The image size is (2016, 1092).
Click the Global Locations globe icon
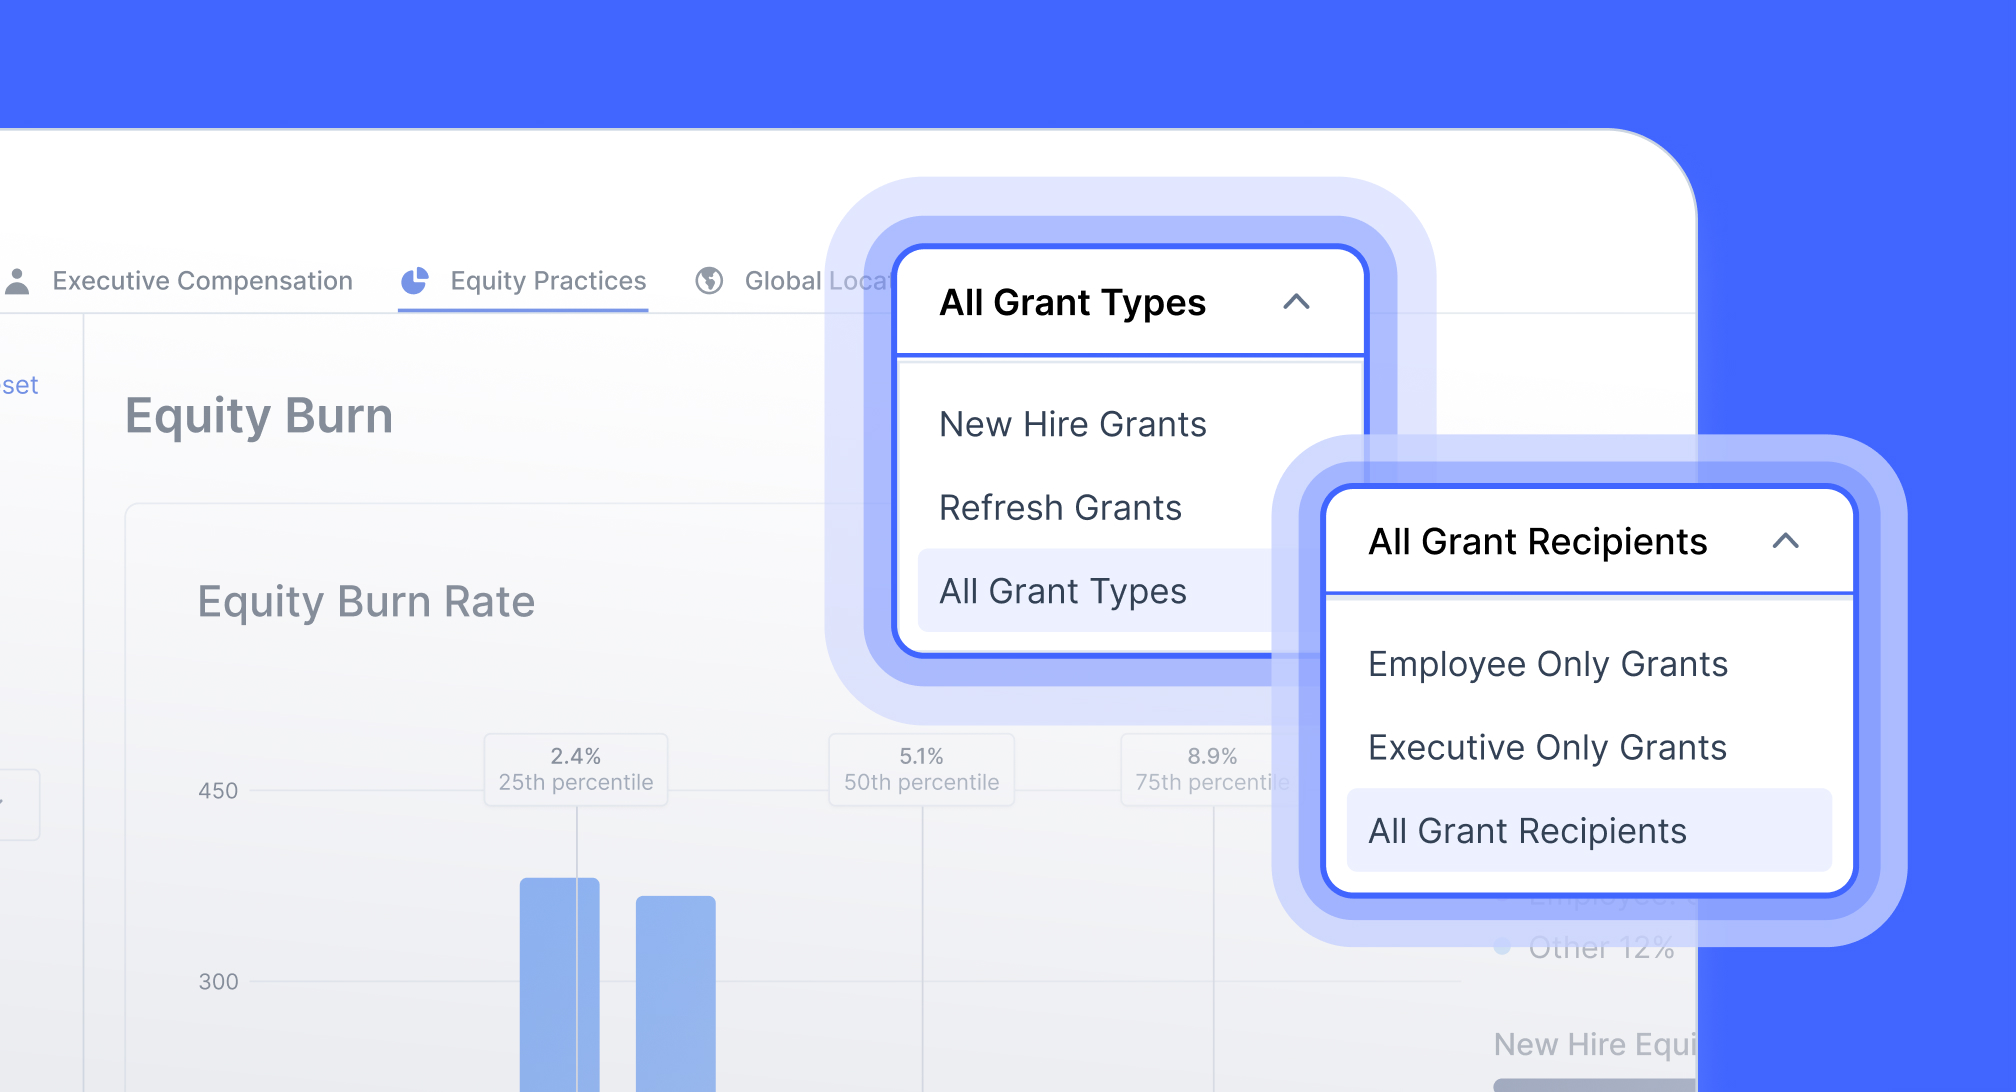click(x=709, y=281)
